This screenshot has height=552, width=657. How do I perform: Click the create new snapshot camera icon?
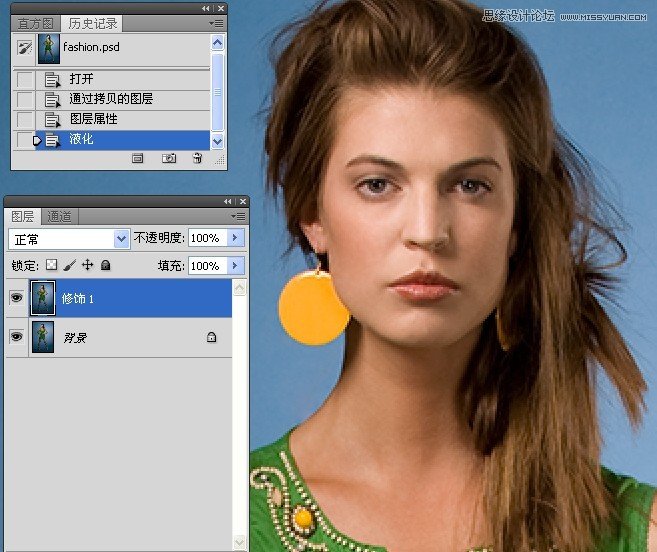[170, 158]
